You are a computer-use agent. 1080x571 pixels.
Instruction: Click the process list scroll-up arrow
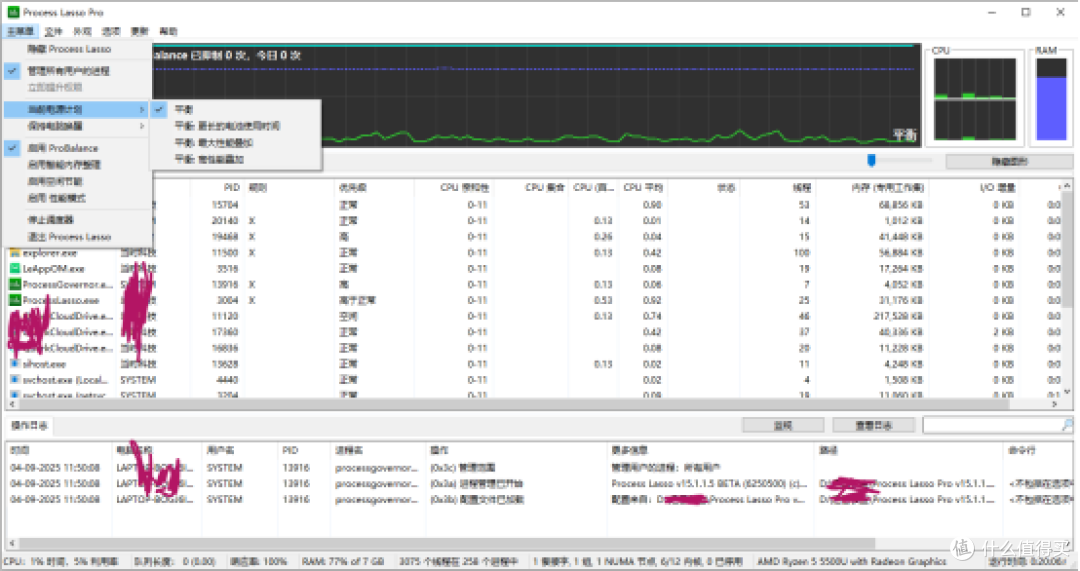coord(1067,186)
